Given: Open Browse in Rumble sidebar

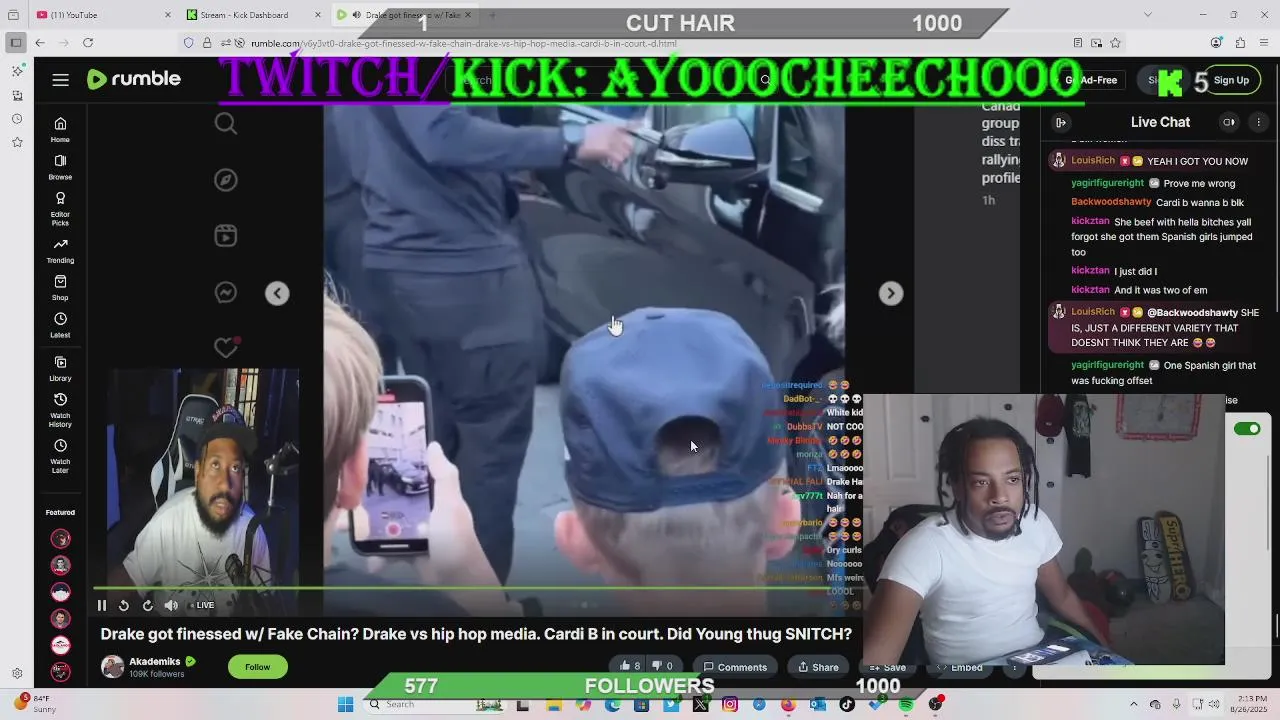Looking at the screenshot, I should (60, 167).
